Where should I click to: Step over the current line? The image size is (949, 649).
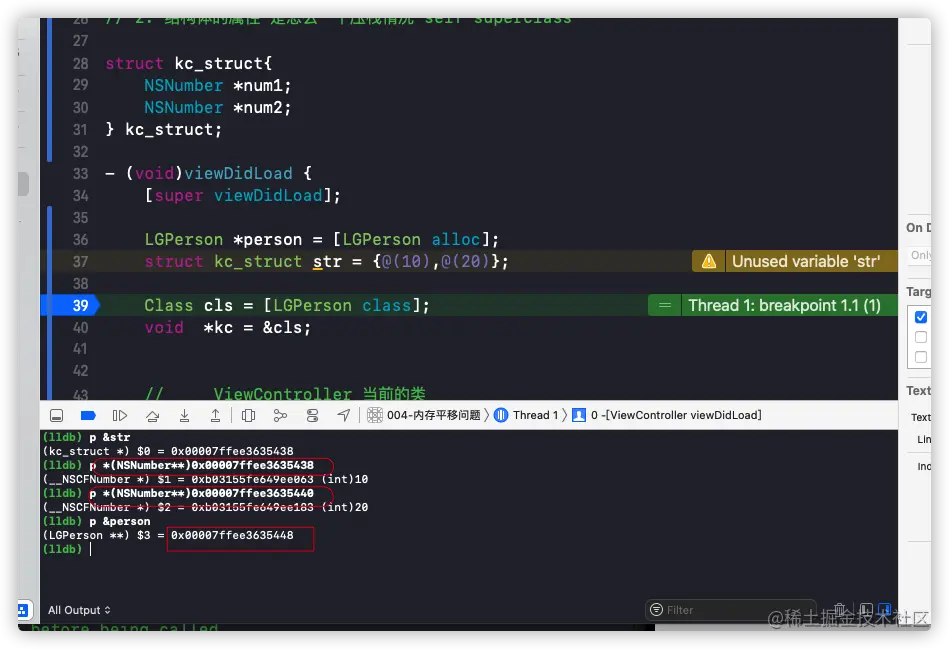coord(153,415)
